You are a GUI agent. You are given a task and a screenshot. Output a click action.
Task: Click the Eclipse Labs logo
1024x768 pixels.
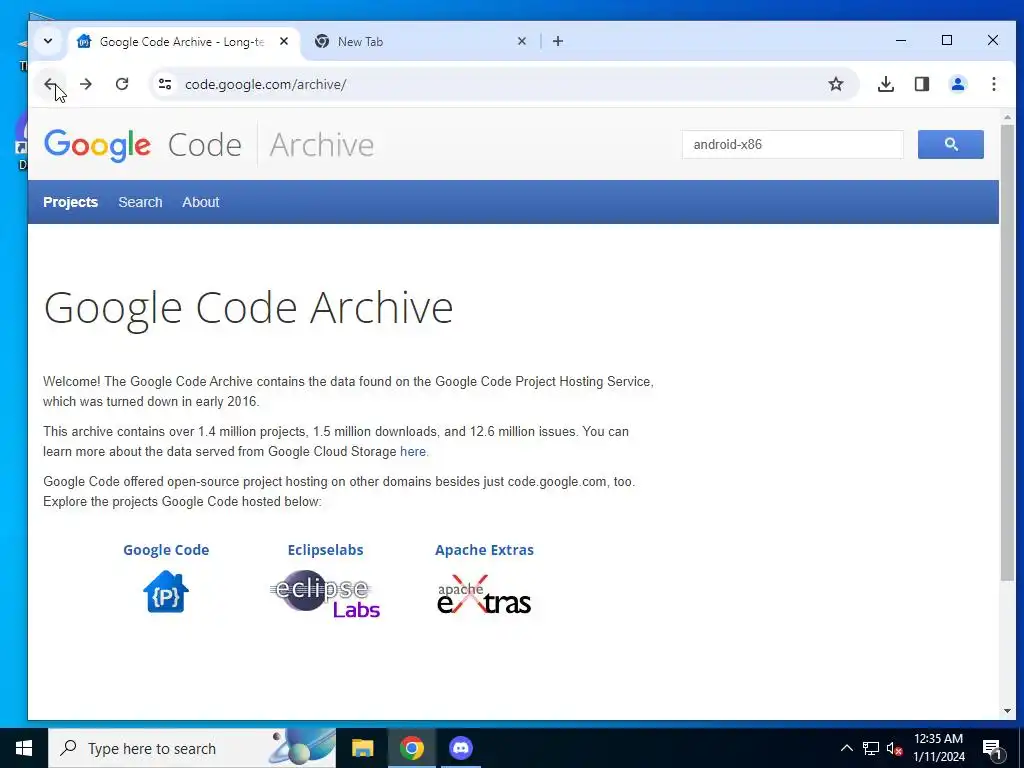tap(325, 594)
